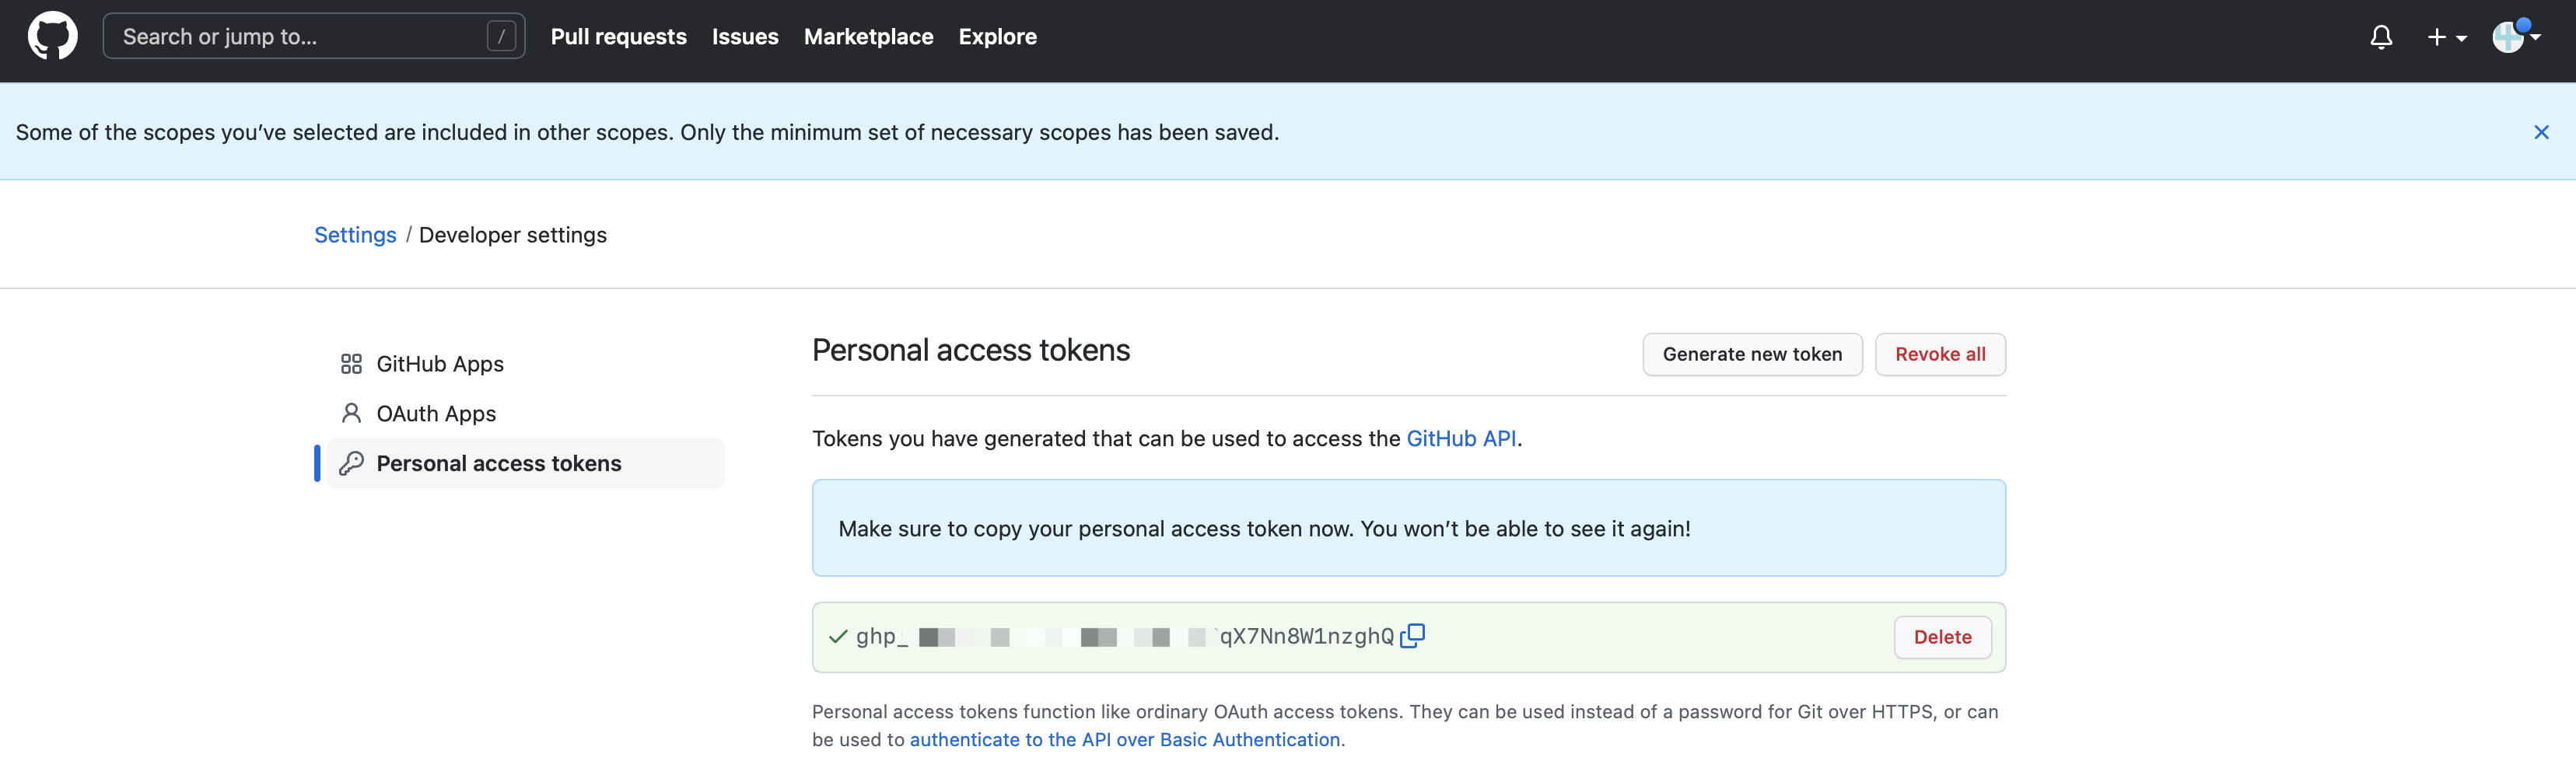Viewport: 2576px width, 782px height.
Task: Copy the token with the clipboard icon
Action: point(1412,636)
